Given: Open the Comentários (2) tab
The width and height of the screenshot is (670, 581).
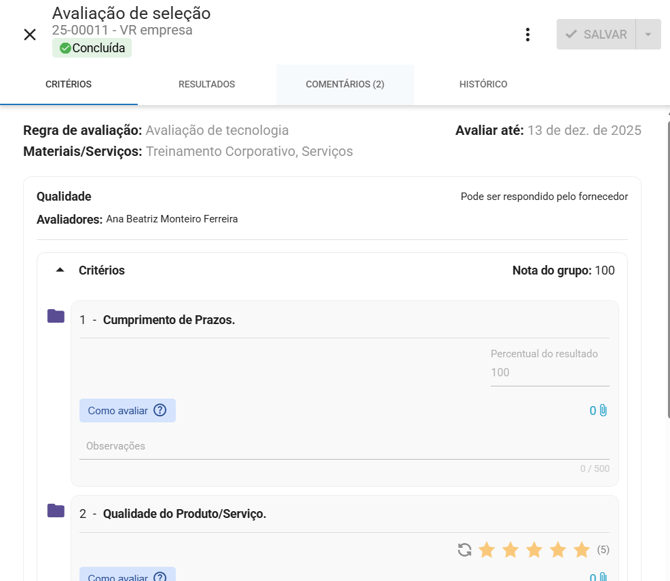Looking at the screenshot, I should click(345, 85).
